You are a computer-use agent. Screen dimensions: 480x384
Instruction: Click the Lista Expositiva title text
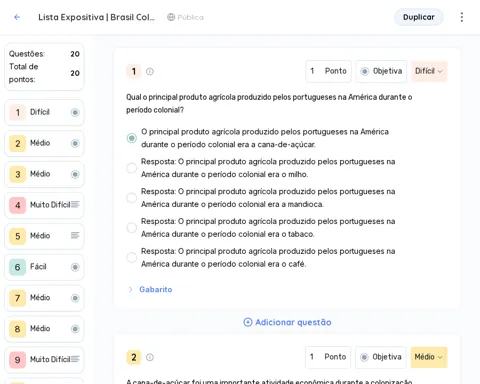(96, 17)
